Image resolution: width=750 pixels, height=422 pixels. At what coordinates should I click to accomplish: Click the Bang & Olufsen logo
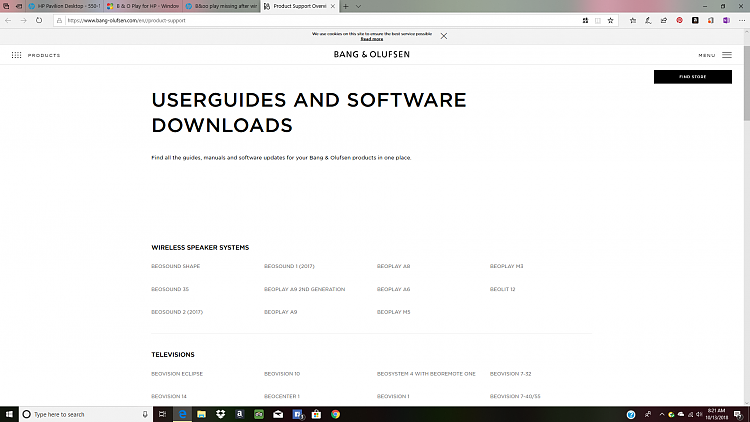[x=372, y=55]
